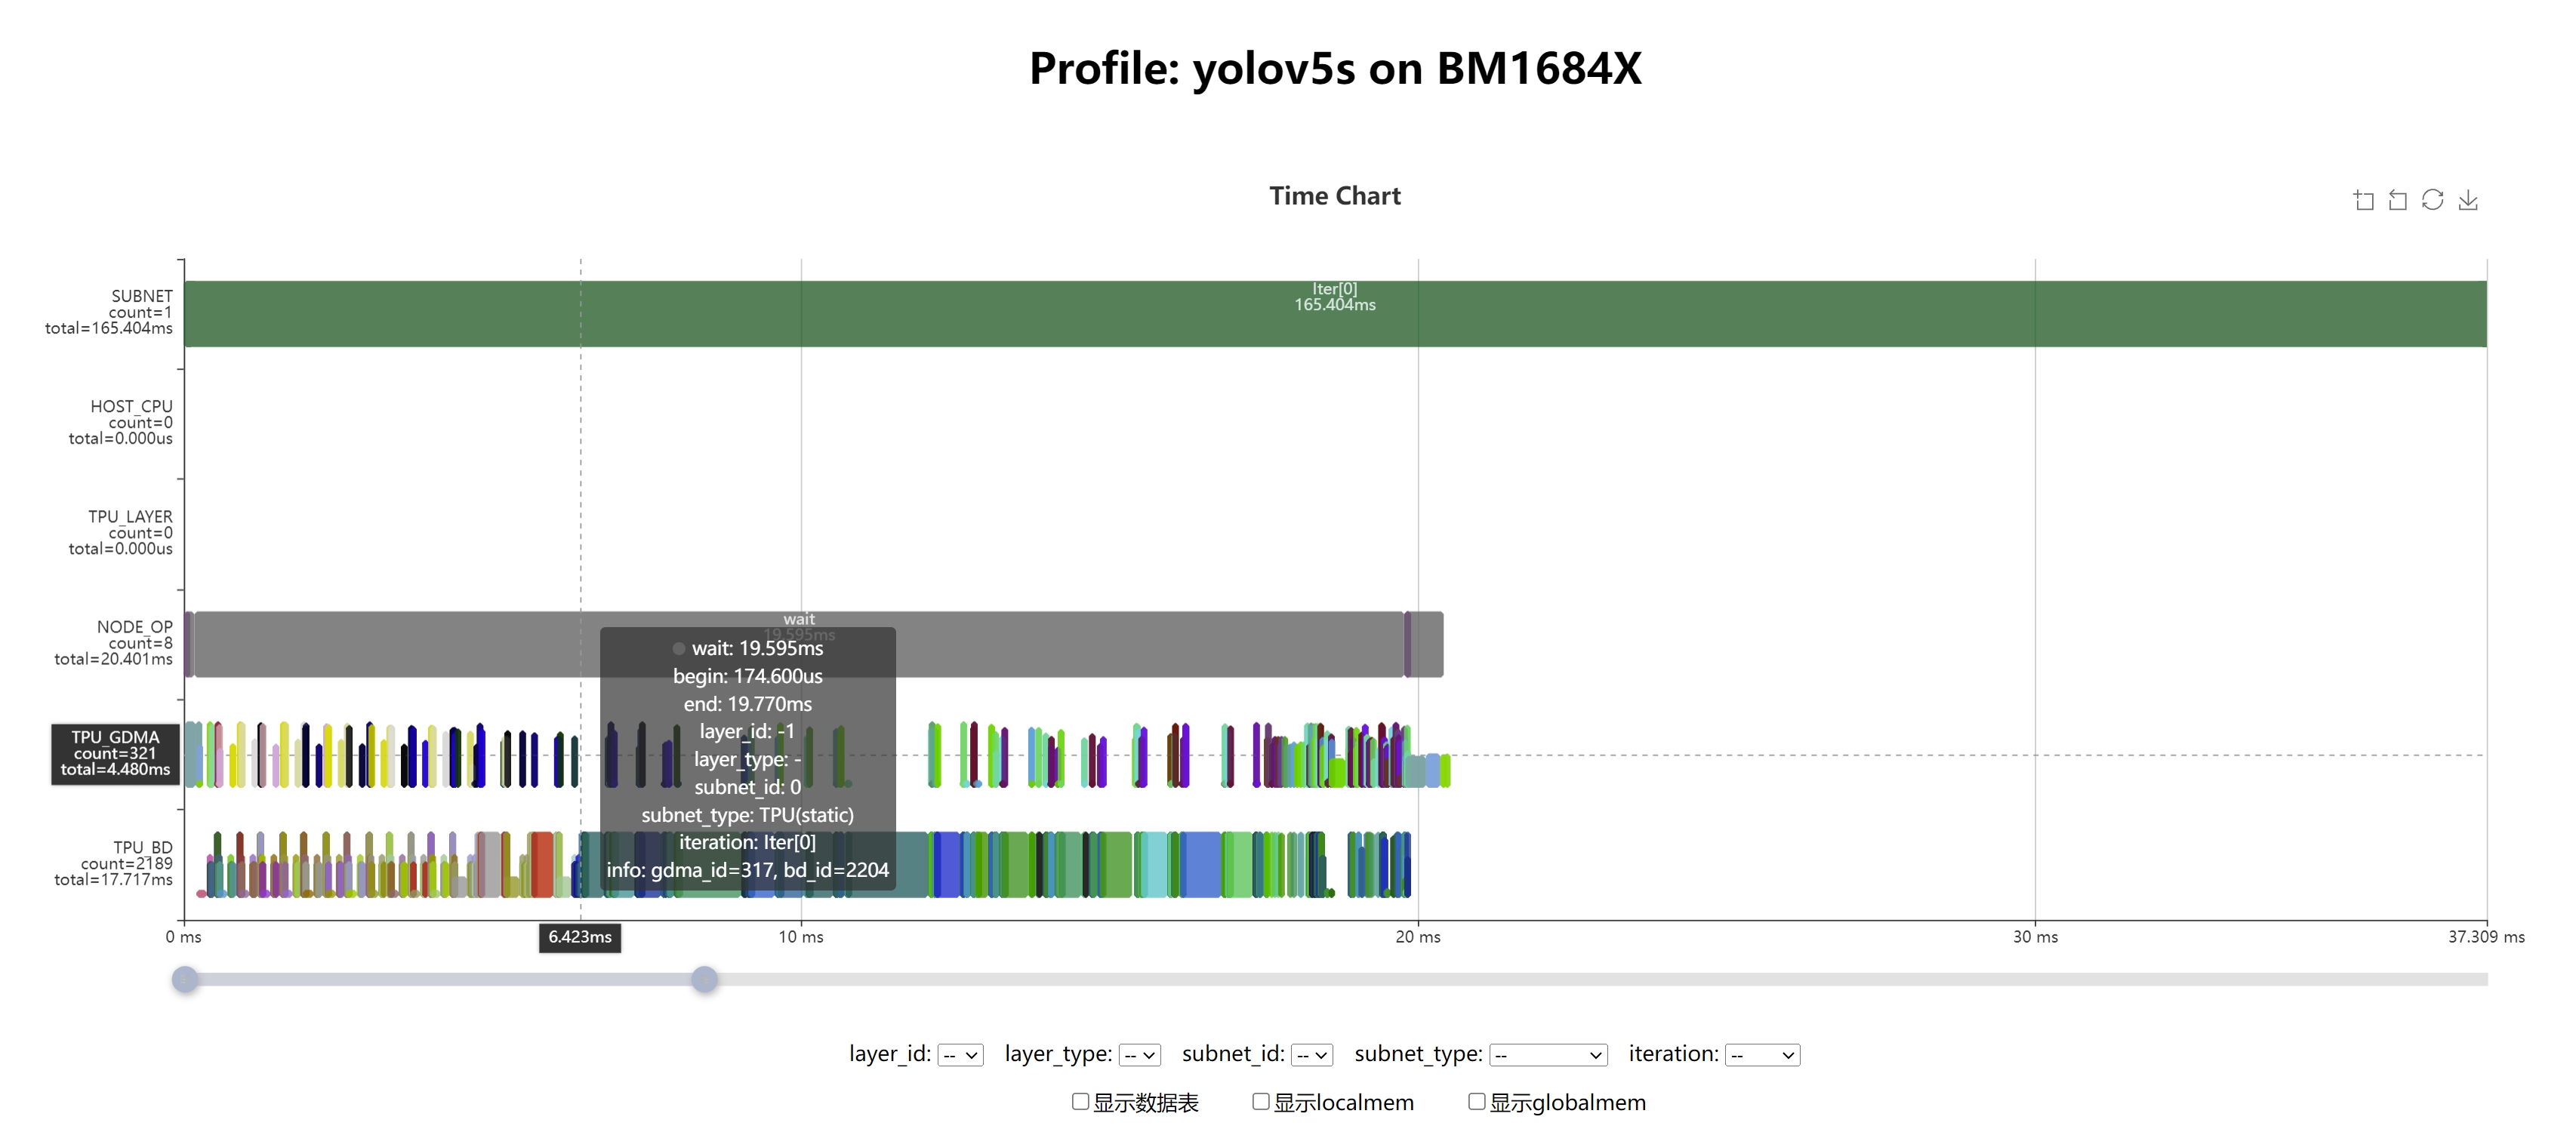Viewport: 2576px width, 1129px height.
Task: Click the left handle of the zoom slider
Action: coord(185,979)
